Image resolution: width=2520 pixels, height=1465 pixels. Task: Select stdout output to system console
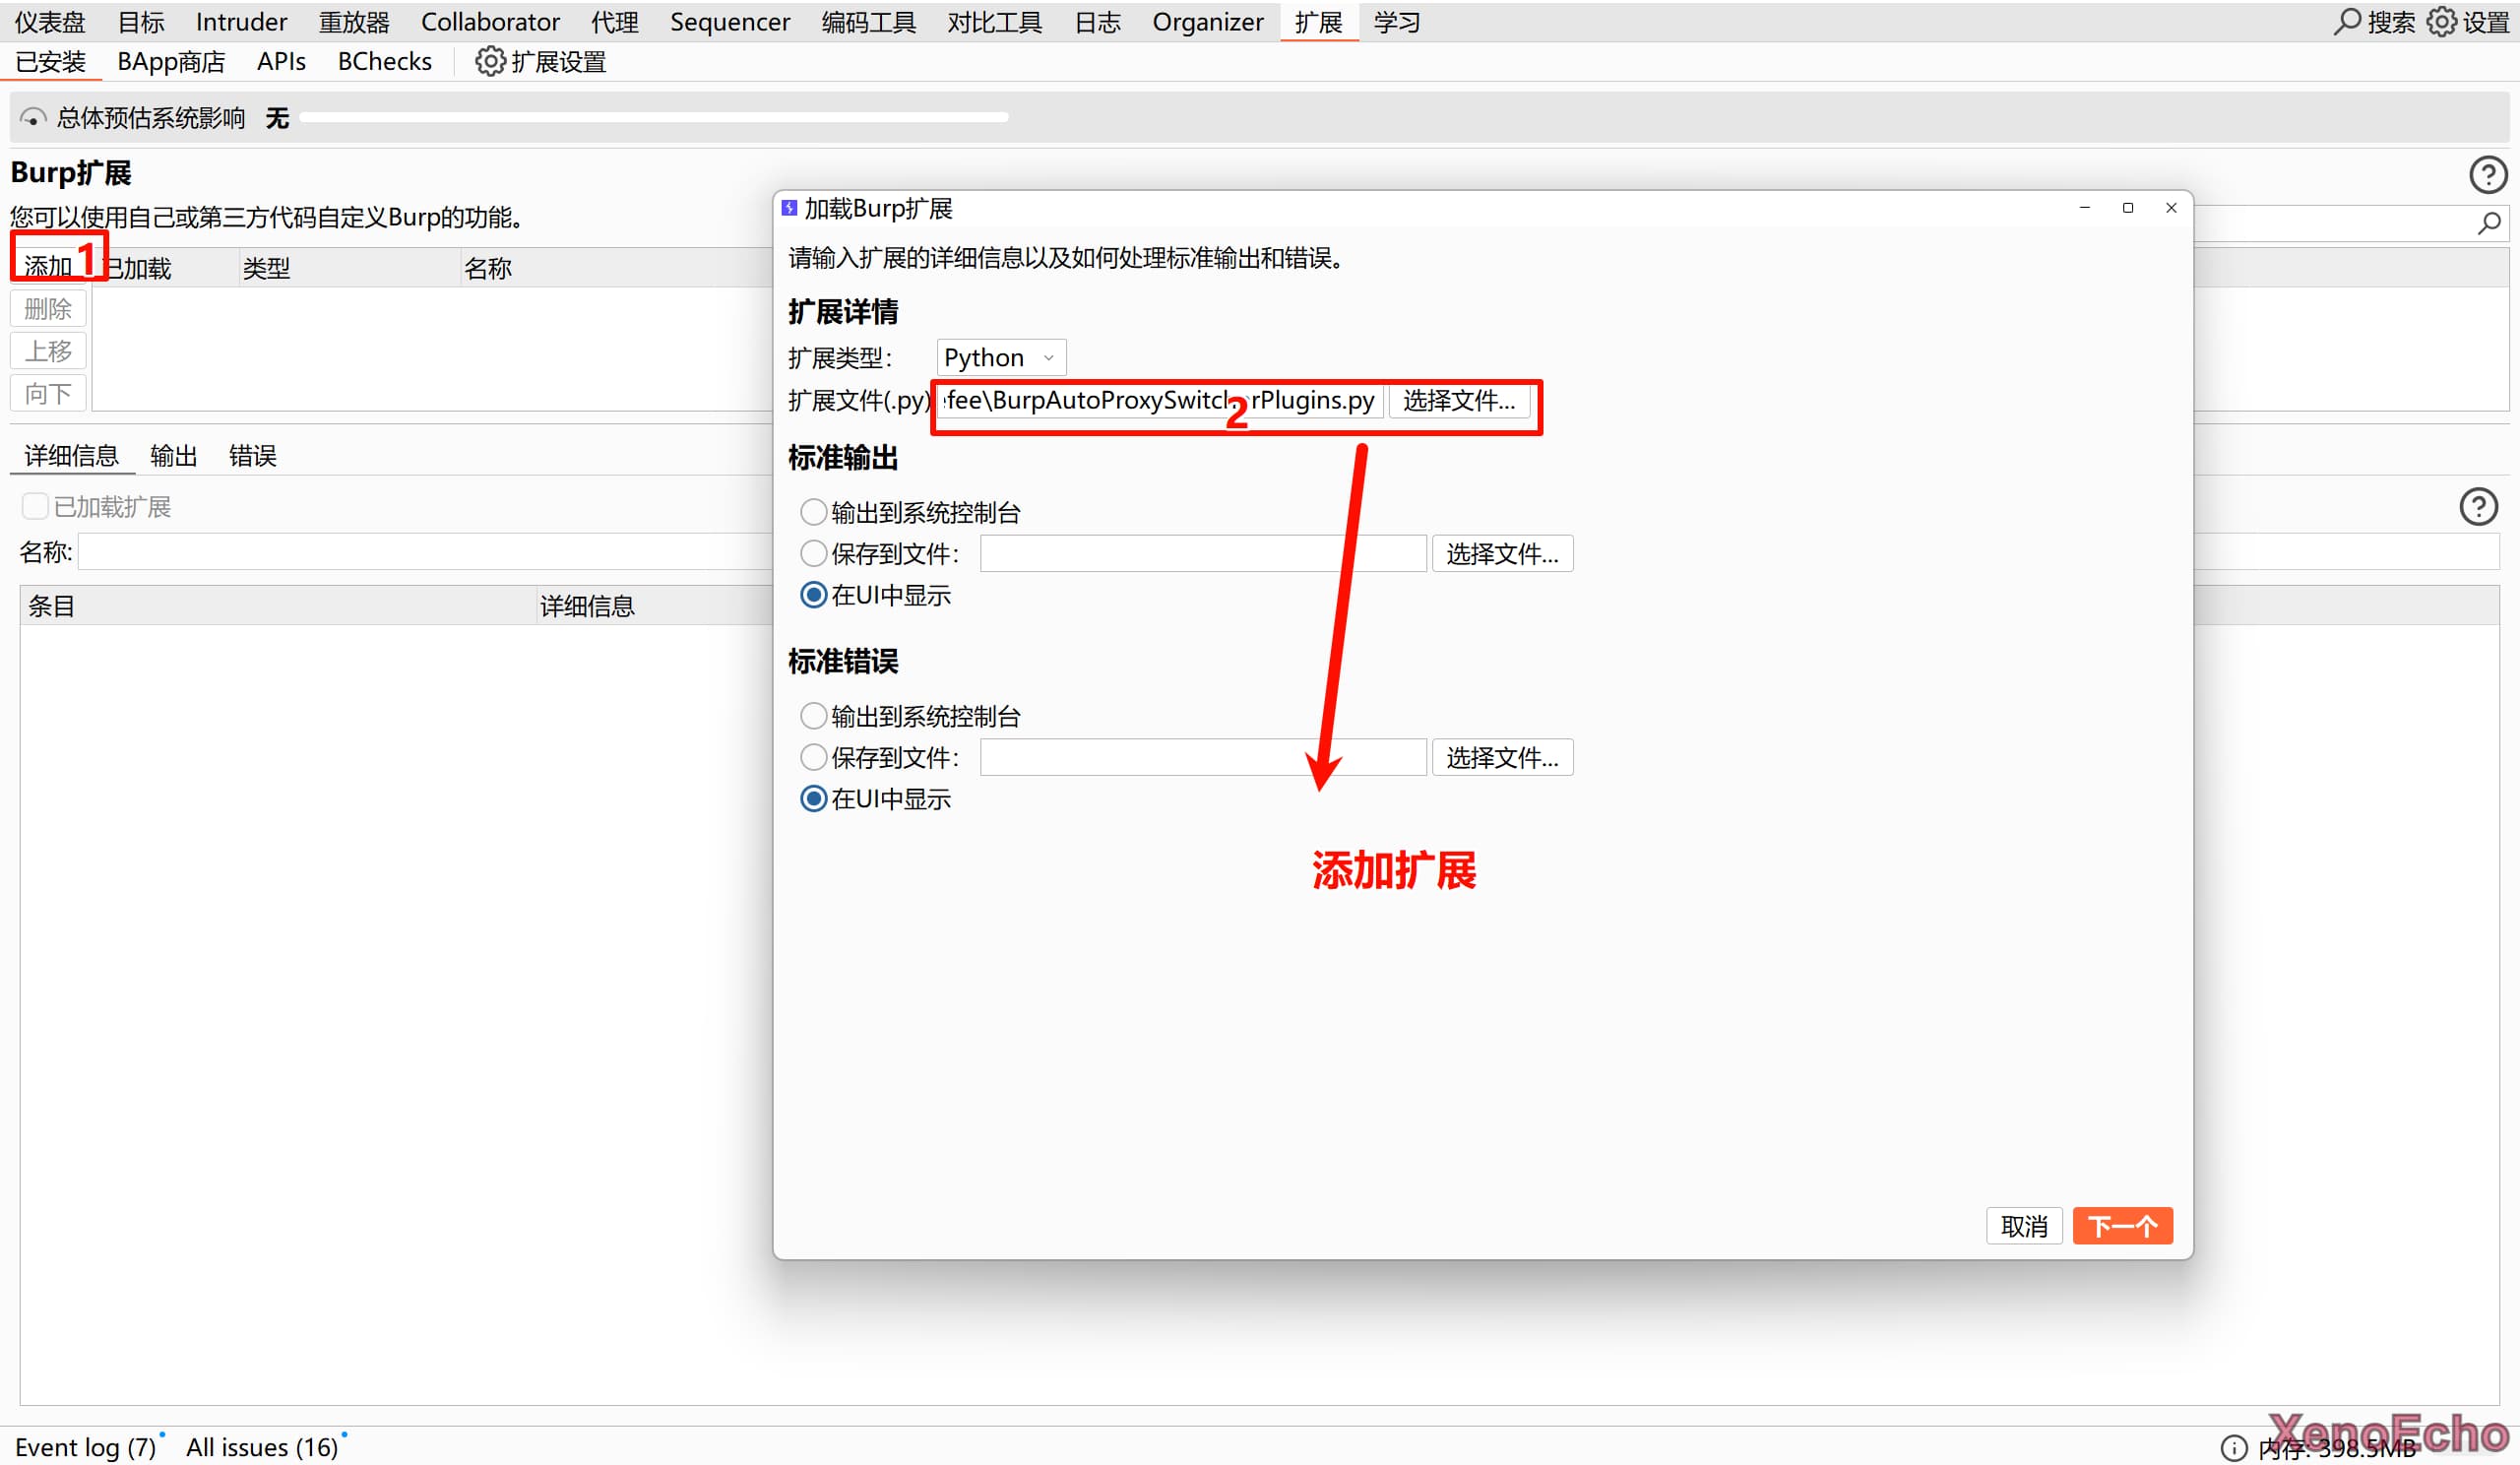(x=814, y=512)
